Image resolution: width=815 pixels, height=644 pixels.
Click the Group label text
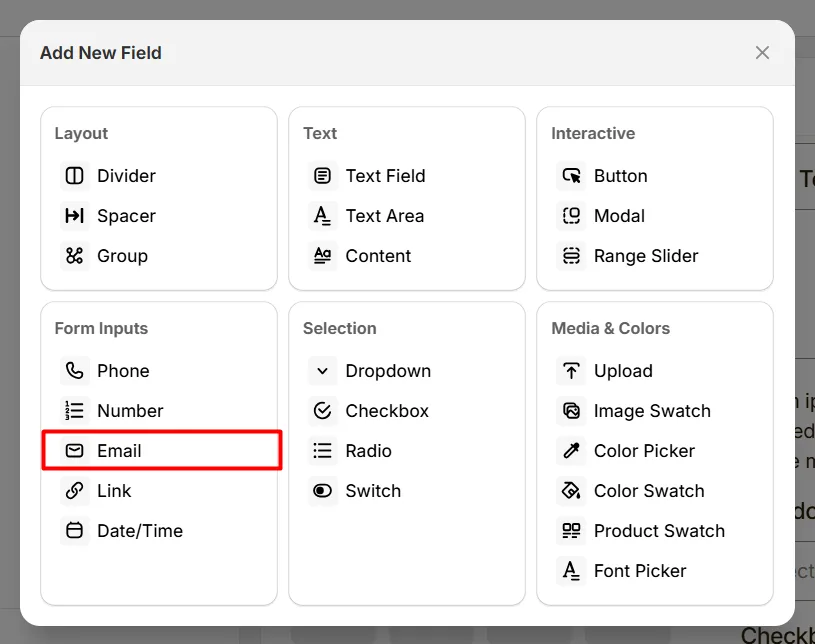pyautogui.click(x=123, y=256)
